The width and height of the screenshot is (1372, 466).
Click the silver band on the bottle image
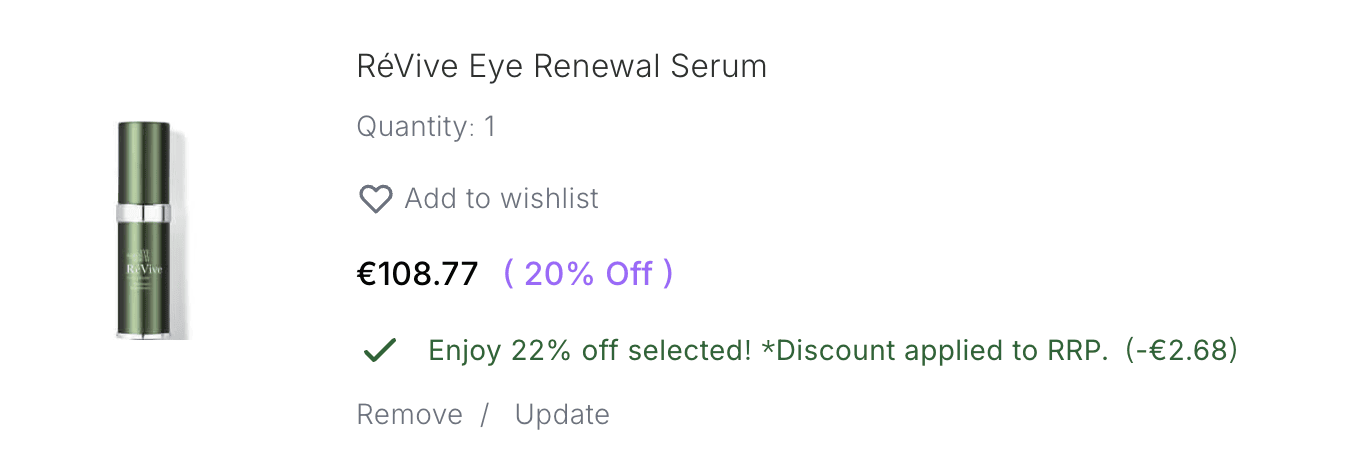click(x=144, y=212)
